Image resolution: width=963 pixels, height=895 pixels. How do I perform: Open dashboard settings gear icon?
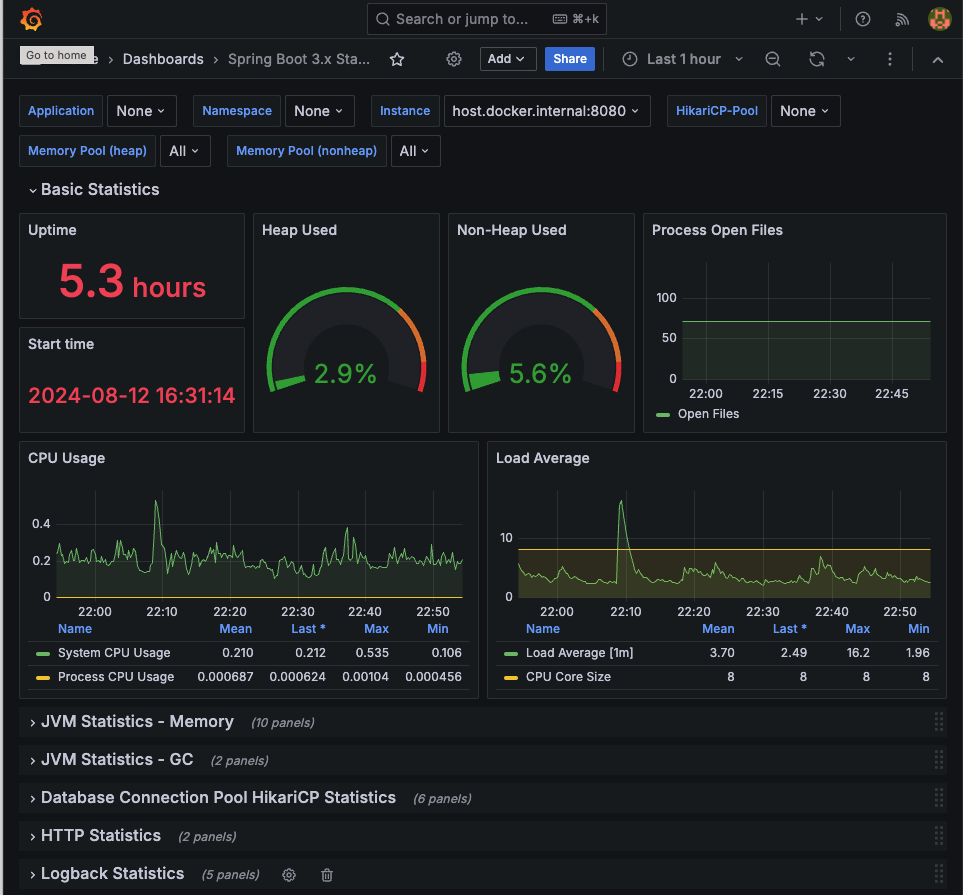(x=454, y=59)
